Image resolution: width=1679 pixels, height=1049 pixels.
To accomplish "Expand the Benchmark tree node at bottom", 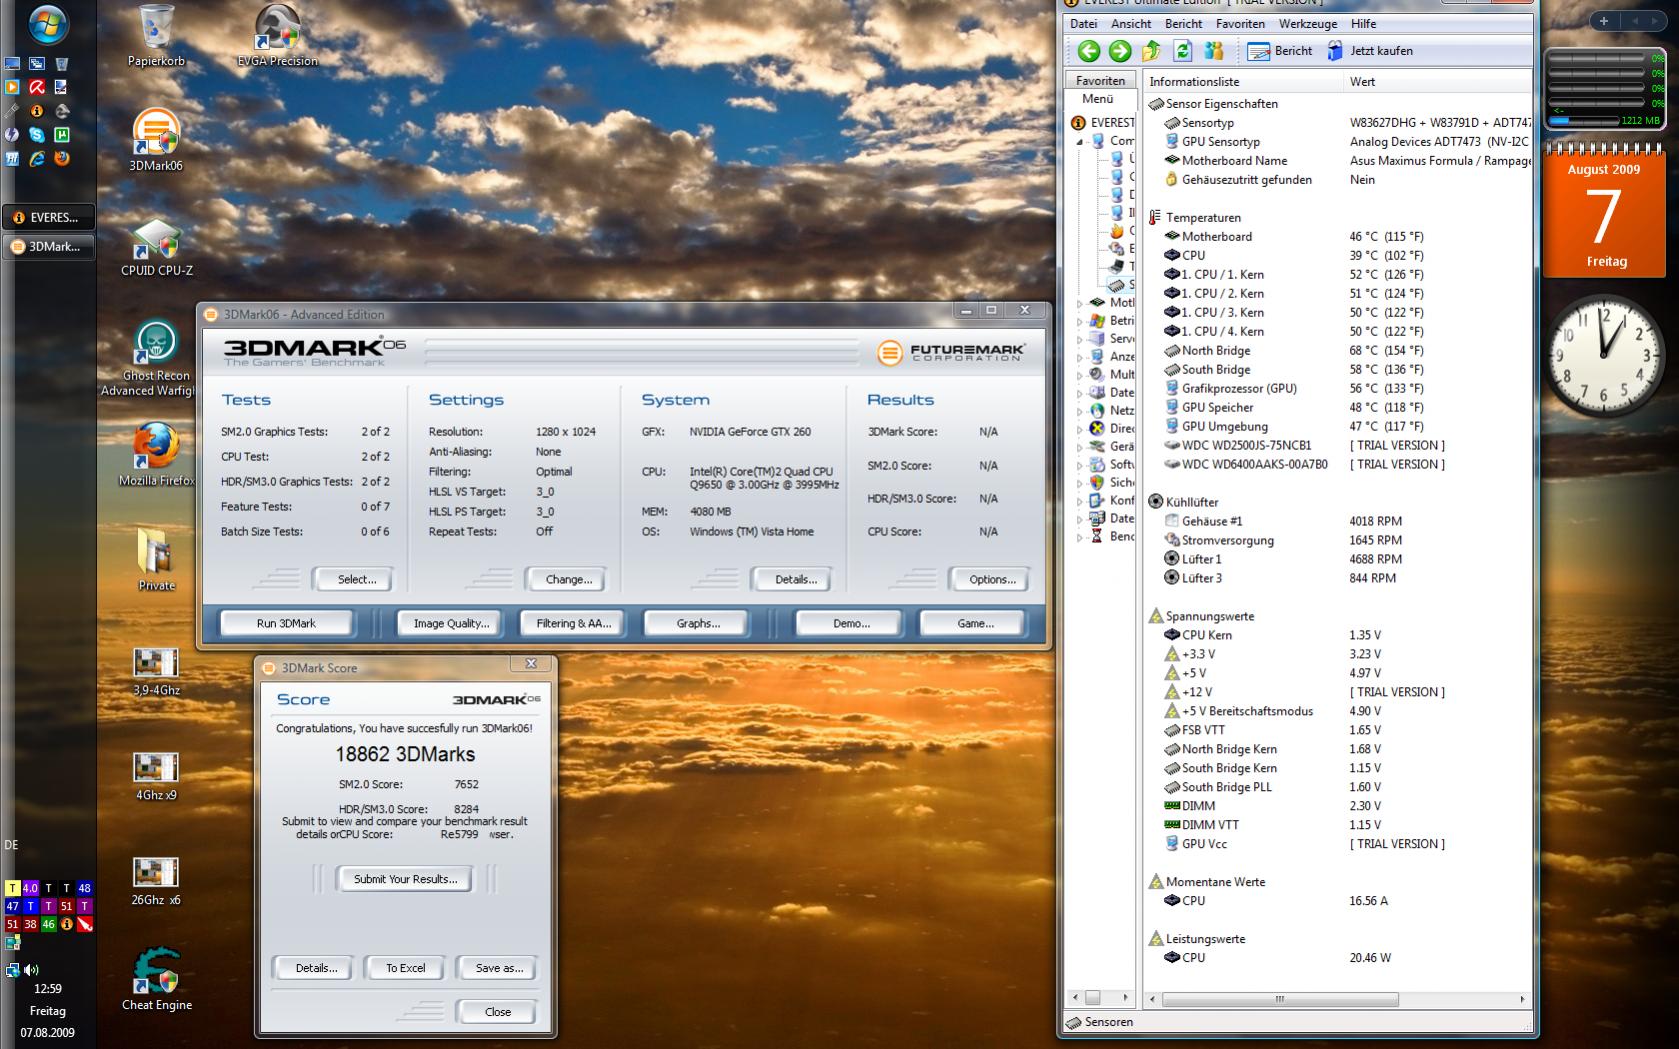I will [1080, 537].
